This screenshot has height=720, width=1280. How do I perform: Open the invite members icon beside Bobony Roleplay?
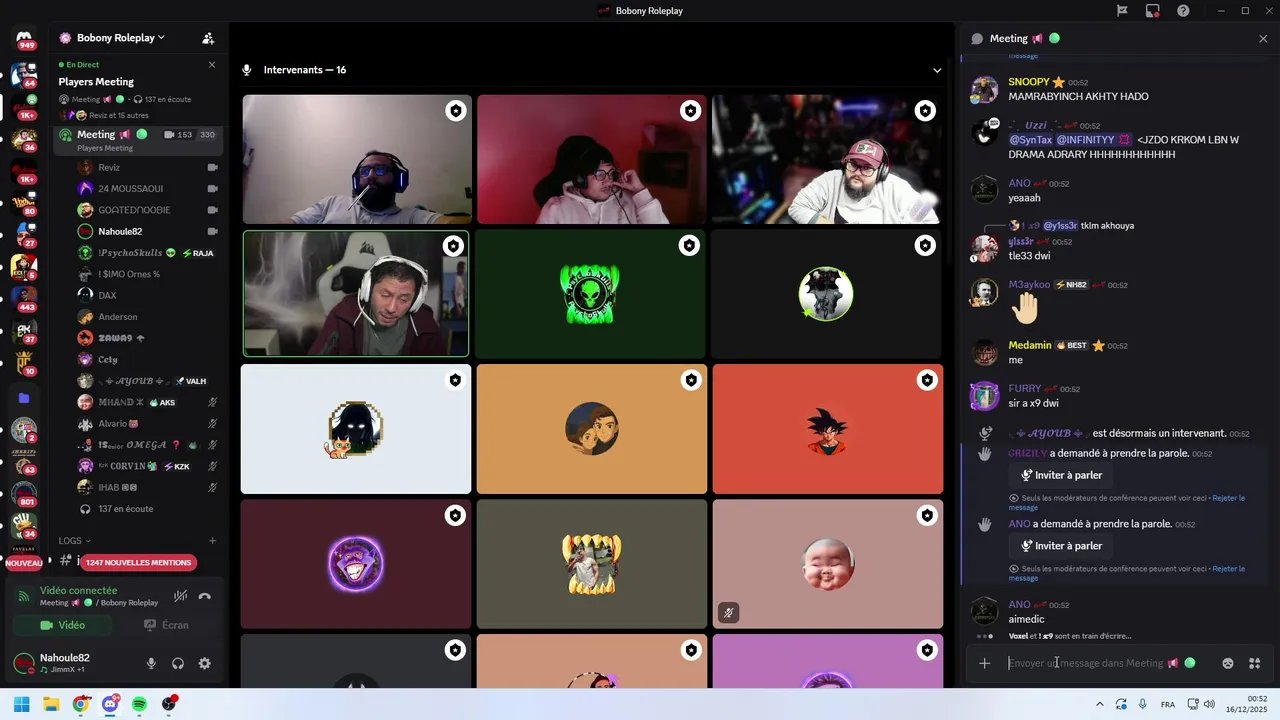click(x=208, y=38)
